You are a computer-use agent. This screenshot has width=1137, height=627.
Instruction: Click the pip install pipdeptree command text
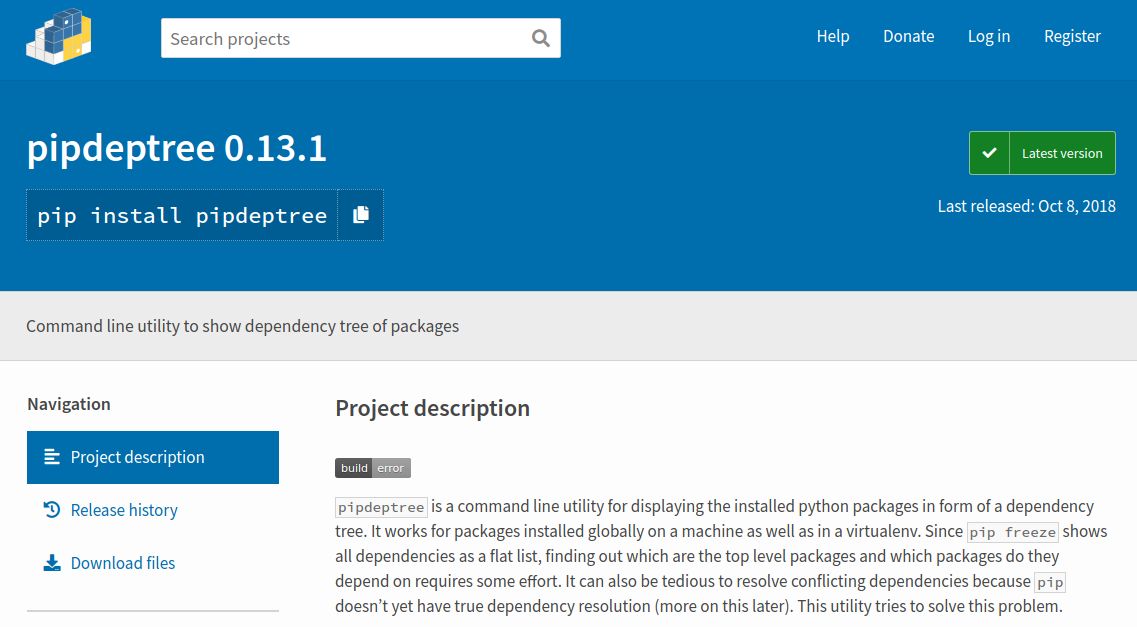(x=182, y=215)
